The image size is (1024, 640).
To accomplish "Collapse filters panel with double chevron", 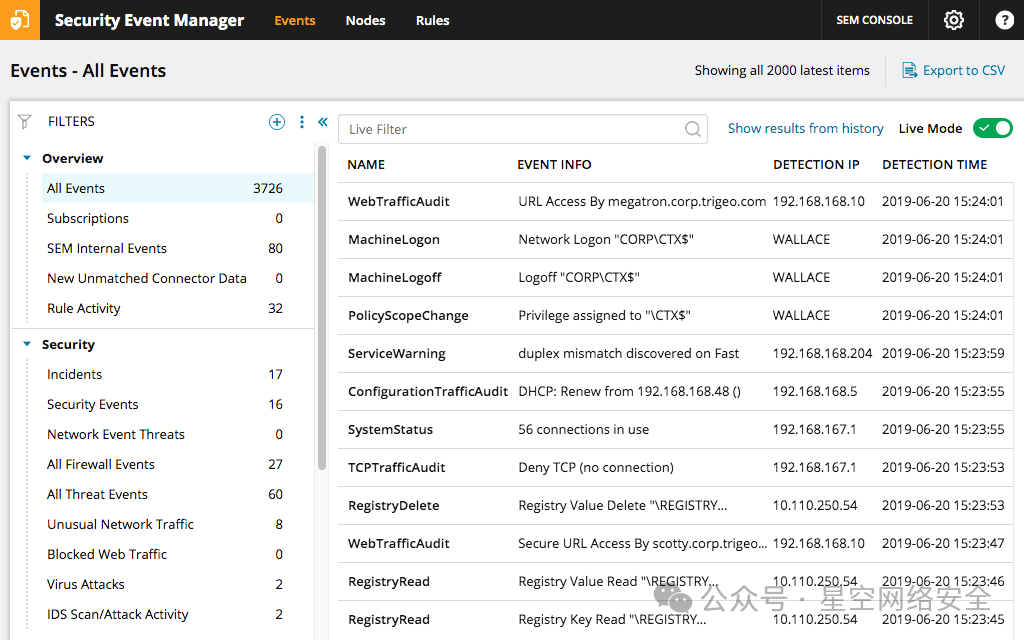I will (x=323, y=121).
